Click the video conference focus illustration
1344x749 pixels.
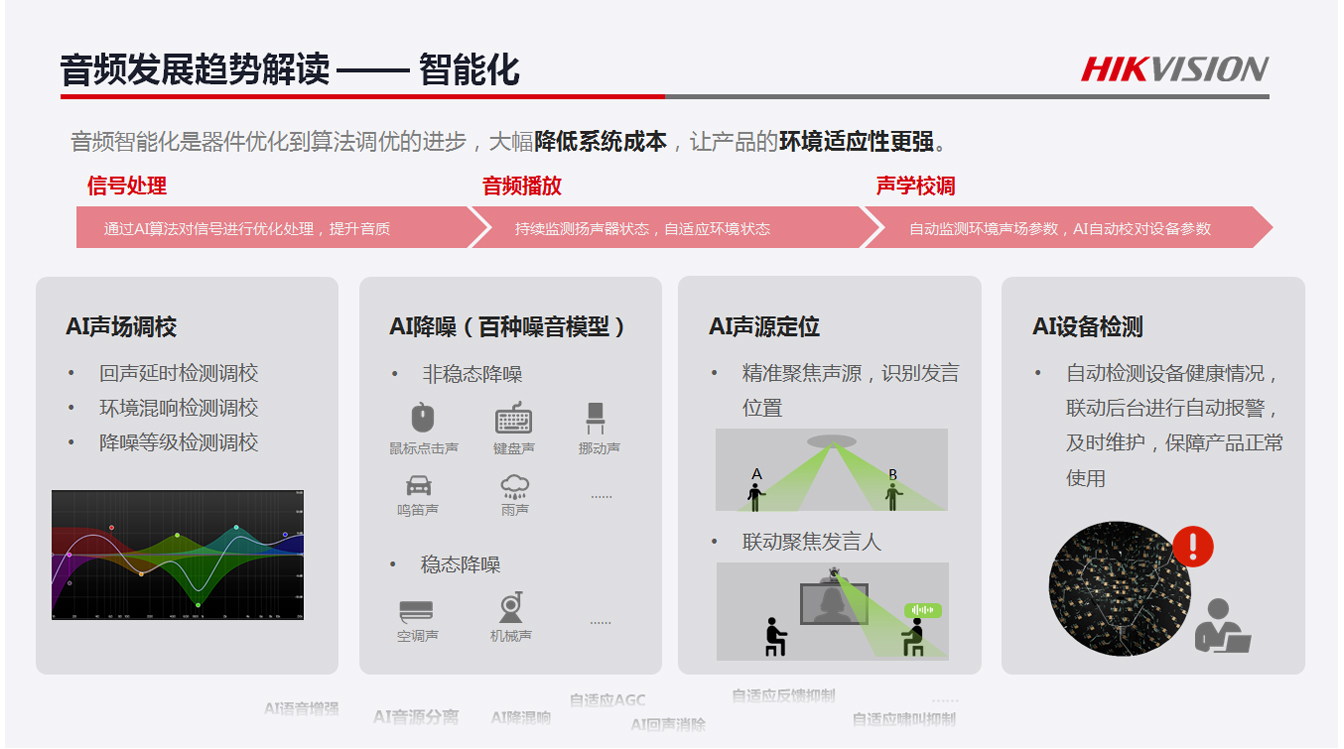832,611
